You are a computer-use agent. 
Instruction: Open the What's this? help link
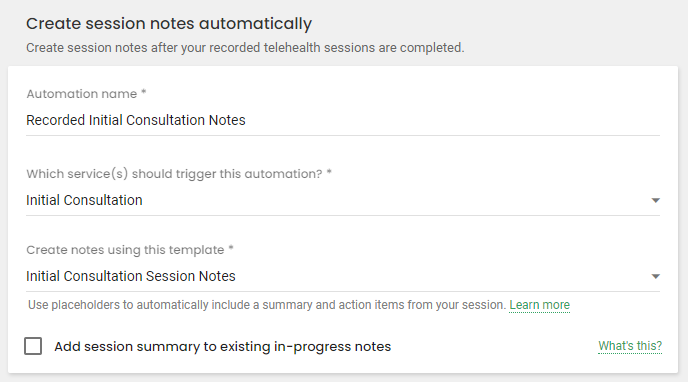pyautogui.click(x=630, y=346)
